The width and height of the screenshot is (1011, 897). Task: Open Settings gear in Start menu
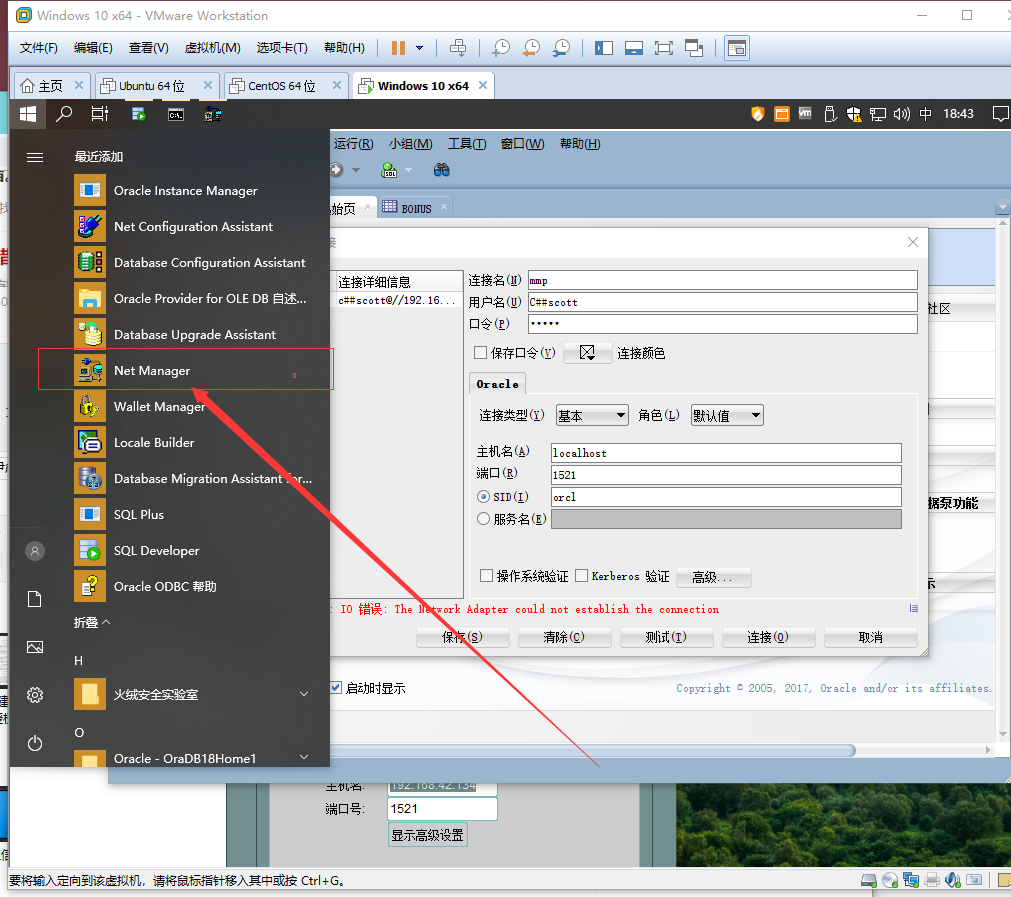tap(35, 695)
